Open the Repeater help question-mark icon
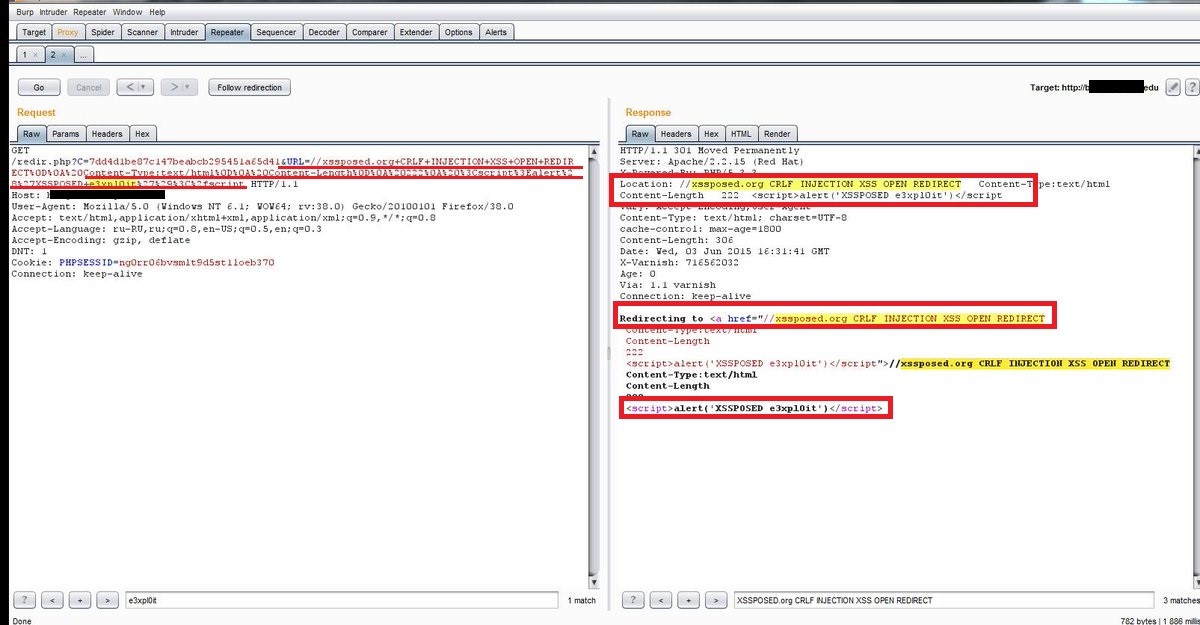The image size is (1200, 625). point(1192,87)
